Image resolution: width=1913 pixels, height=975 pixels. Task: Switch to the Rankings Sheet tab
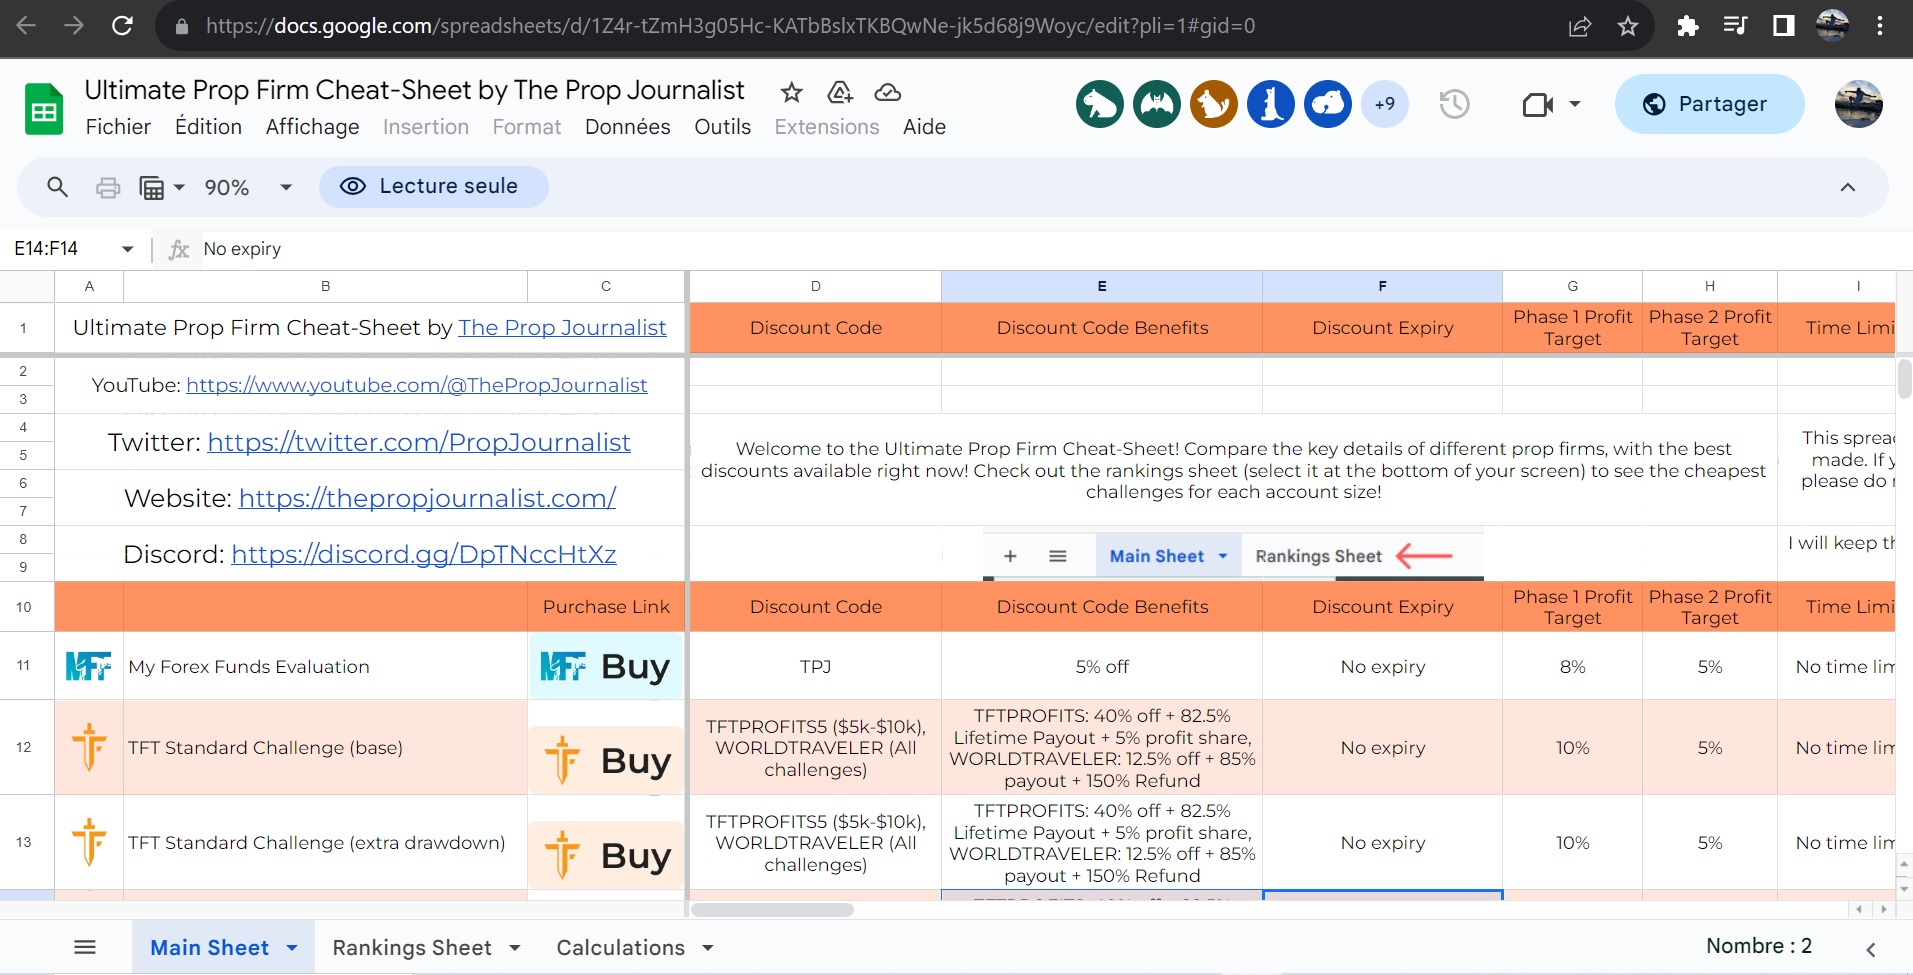tap(412, 947)
